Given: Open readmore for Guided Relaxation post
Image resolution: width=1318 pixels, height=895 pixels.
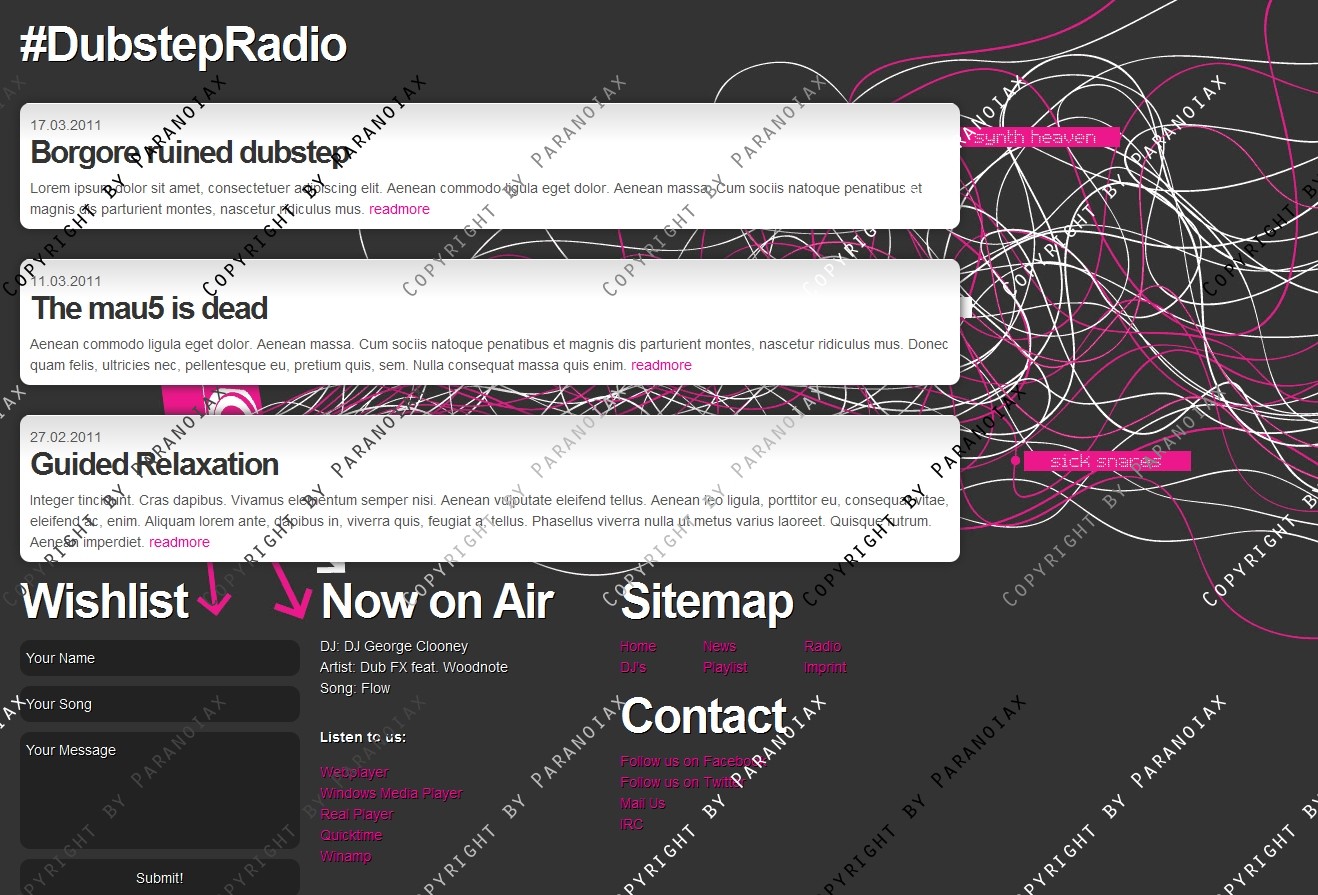Looking at the screenshot, I should tap(179, 542).
